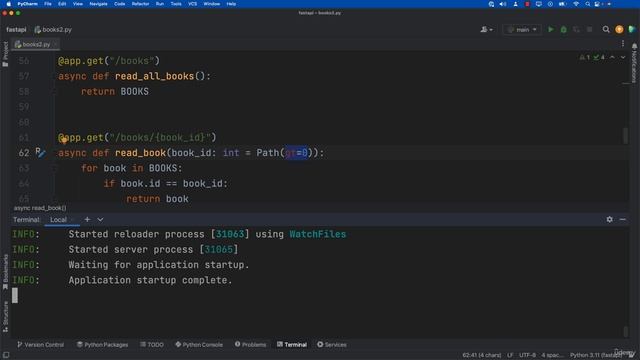The height and width of the screenshot is (360, 640).
Task: Go to next highlighted problem arrow
Action: (x=623, y=58)
